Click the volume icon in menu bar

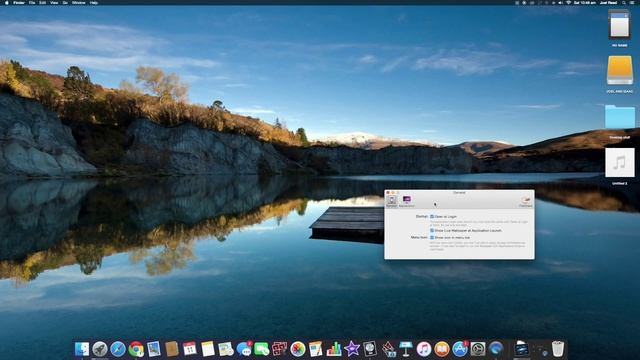point(560,3)
